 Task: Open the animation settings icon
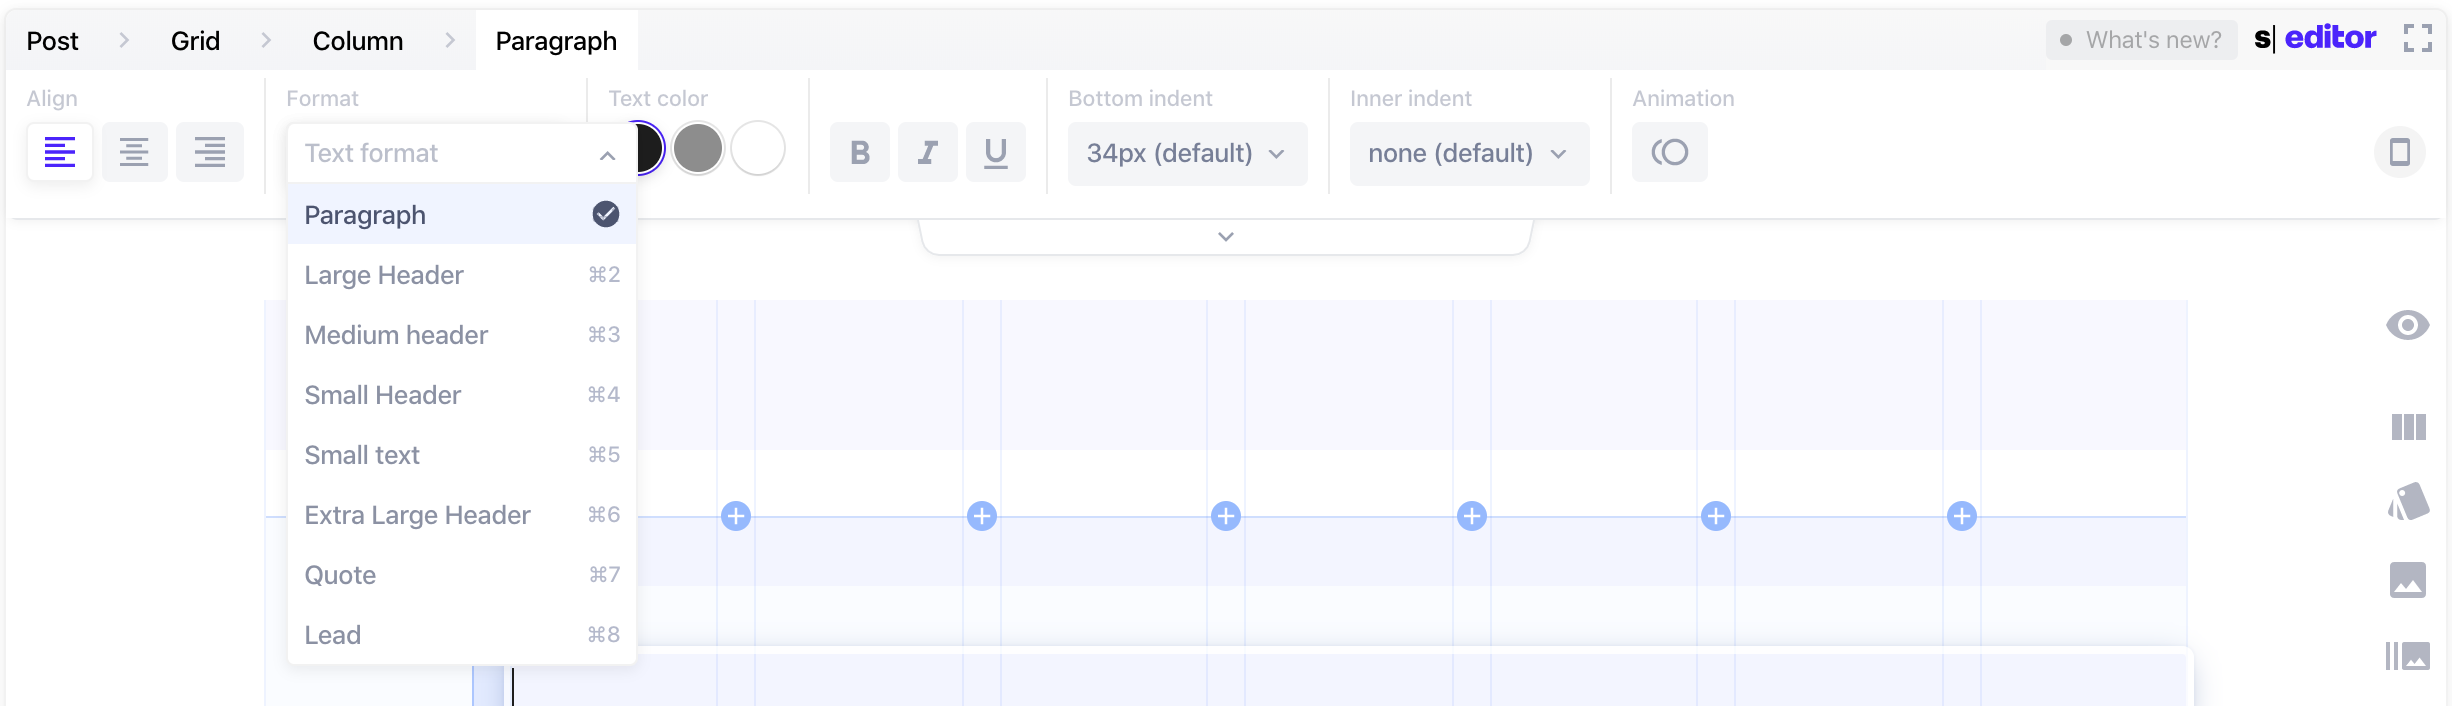click(x=1669, y=153)
